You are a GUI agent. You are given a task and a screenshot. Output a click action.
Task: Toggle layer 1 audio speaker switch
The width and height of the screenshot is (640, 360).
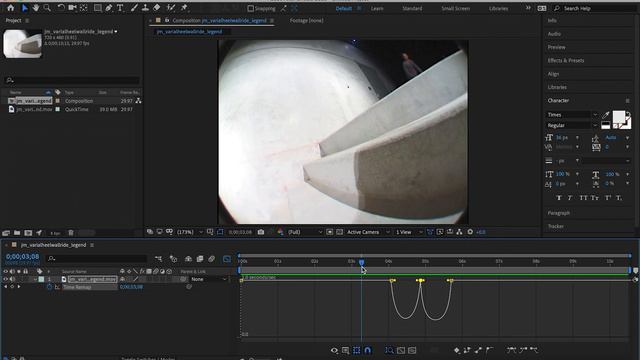pos(12,279)
